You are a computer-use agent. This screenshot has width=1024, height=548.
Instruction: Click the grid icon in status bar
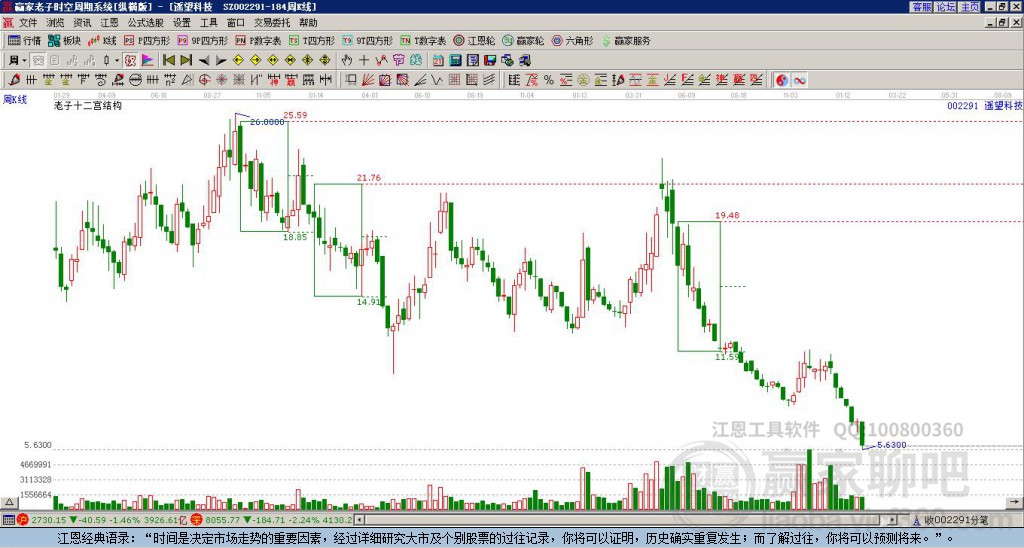pos(8,520)
